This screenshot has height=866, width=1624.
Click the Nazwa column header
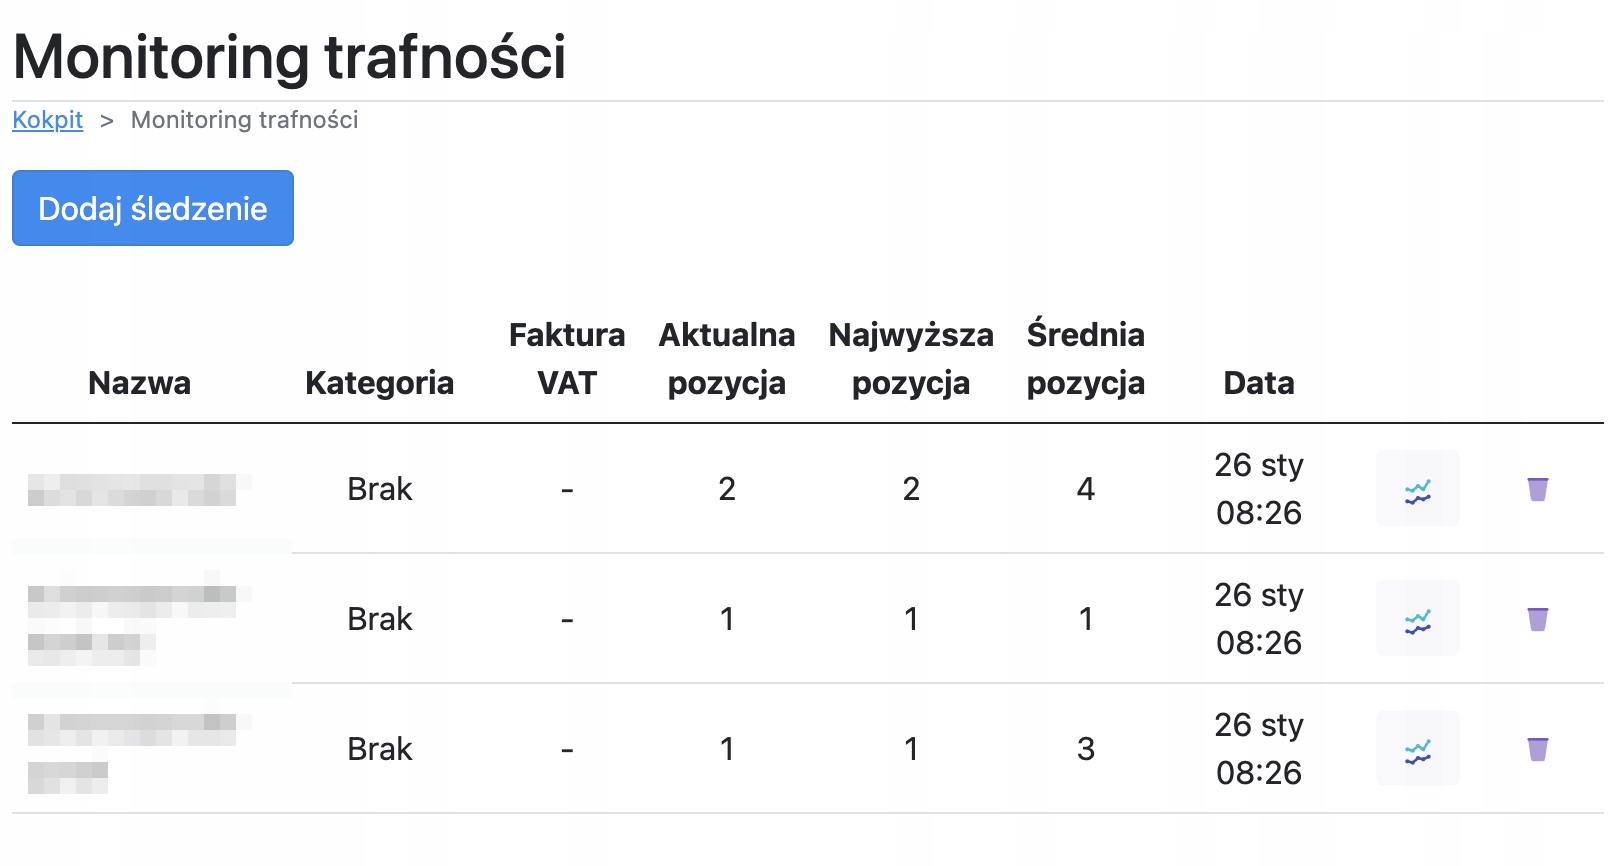(x=139, y=383)
